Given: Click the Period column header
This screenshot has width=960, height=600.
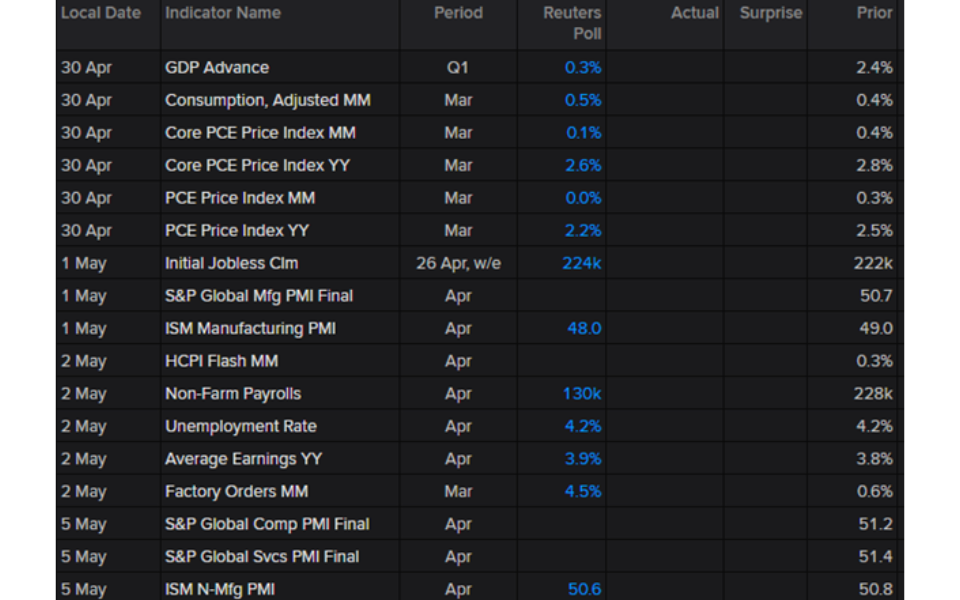Looking at the screenshot, I should pos(458,13).
